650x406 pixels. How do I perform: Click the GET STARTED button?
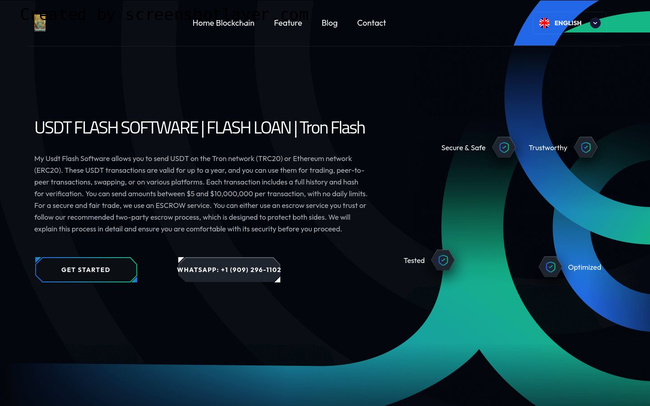(86, 270)
